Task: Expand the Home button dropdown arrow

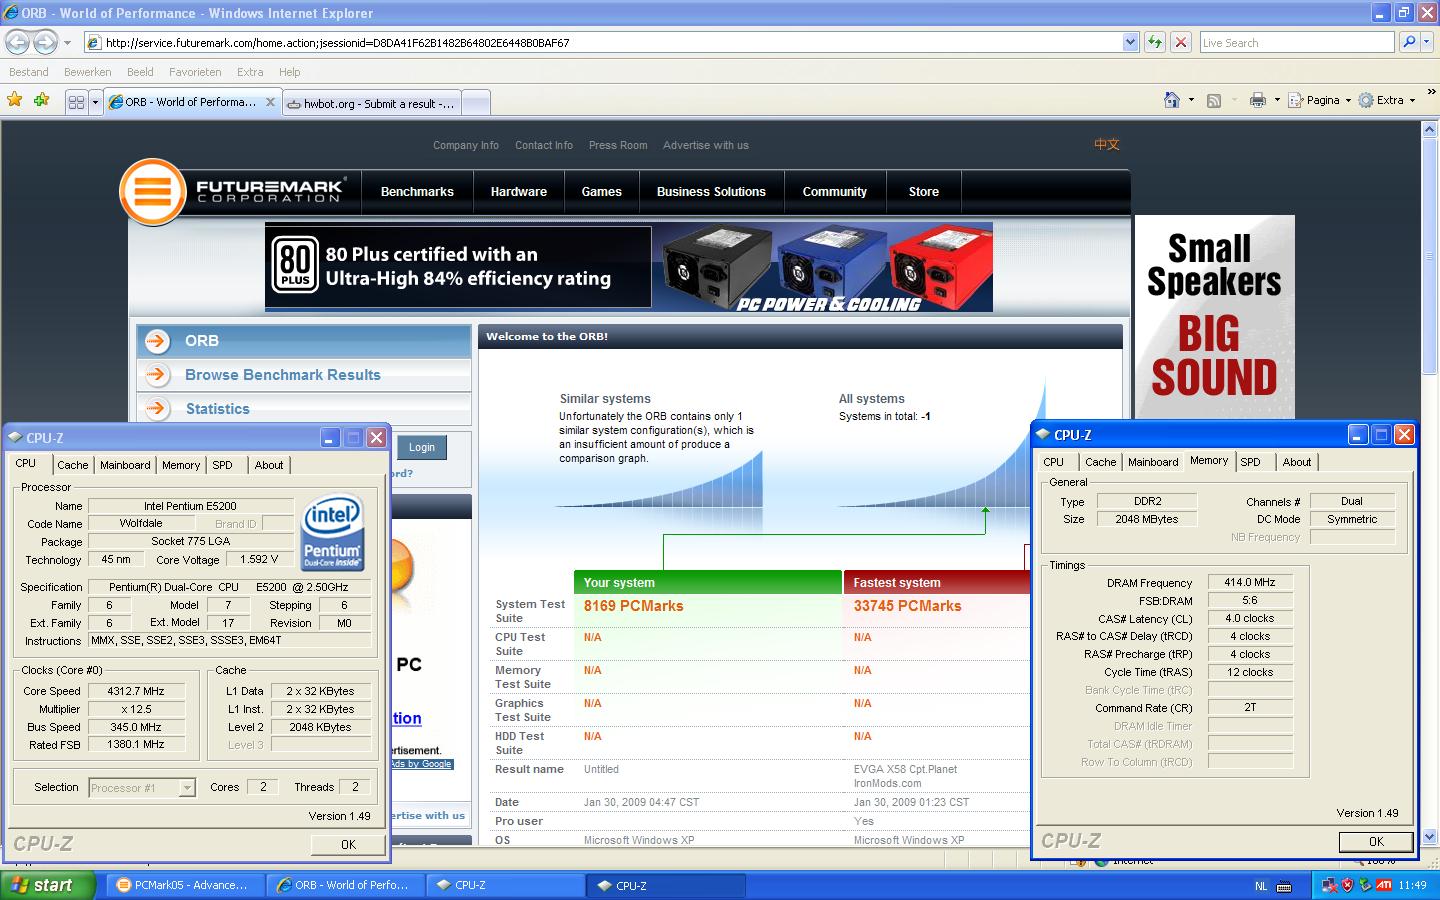Action: pyautogui.click(x=1191, y=100)
